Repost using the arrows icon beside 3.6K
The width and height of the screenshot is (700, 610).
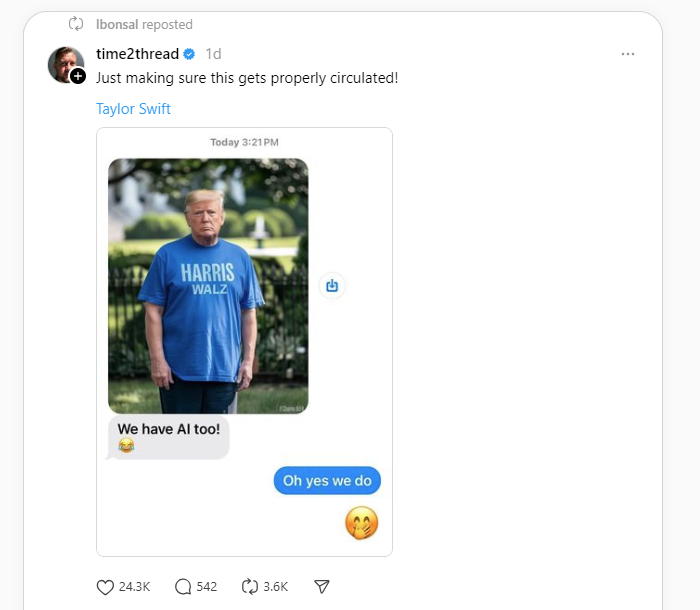pos(251,587)
